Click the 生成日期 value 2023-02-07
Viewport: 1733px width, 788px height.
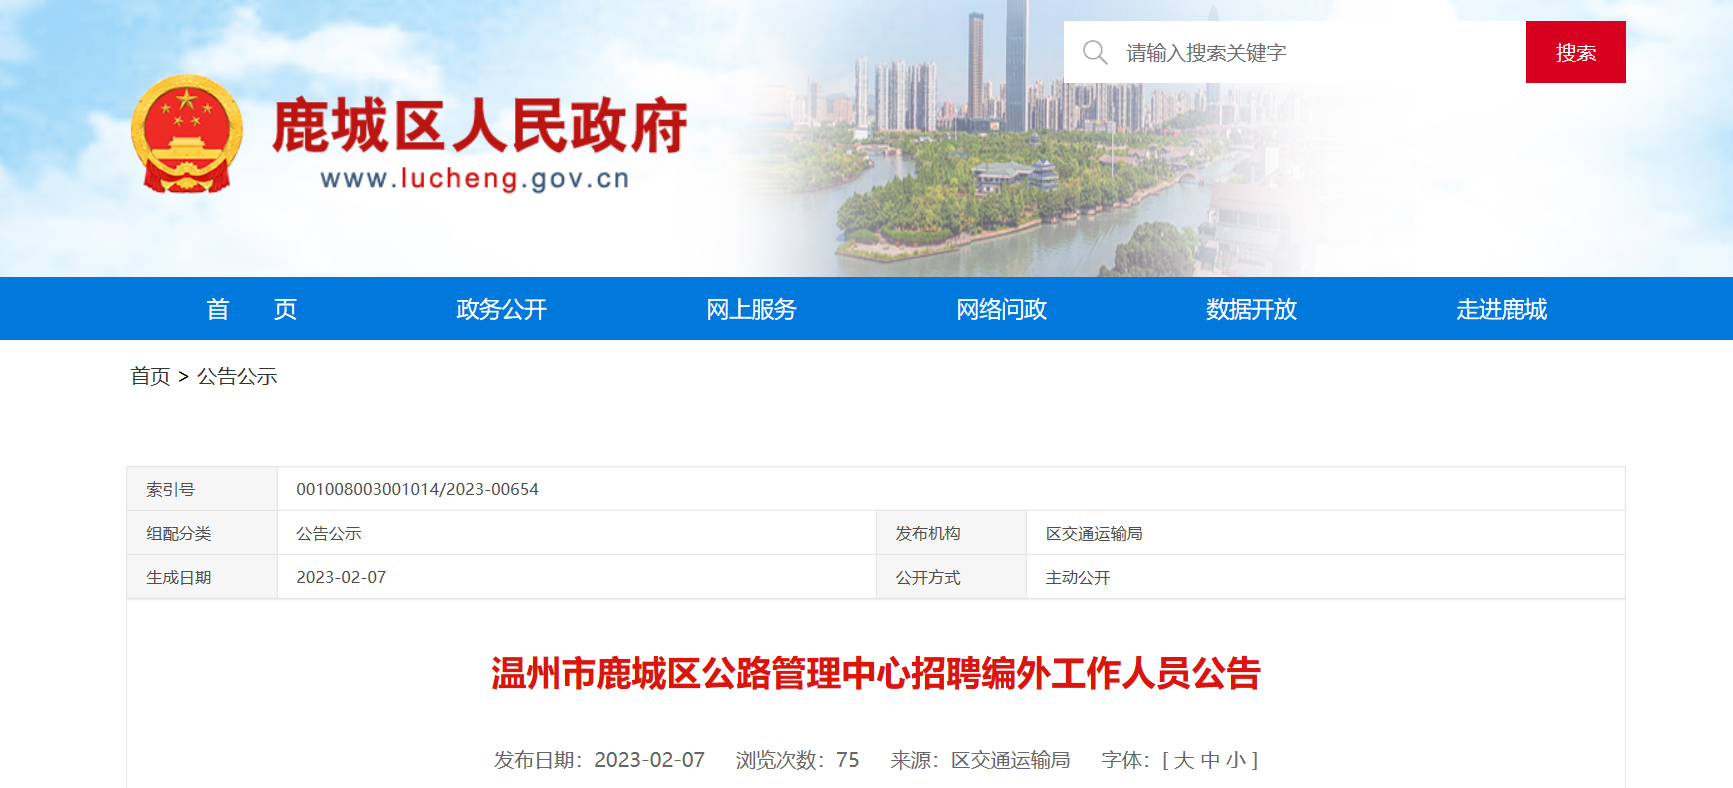click(x=341, y=577)
